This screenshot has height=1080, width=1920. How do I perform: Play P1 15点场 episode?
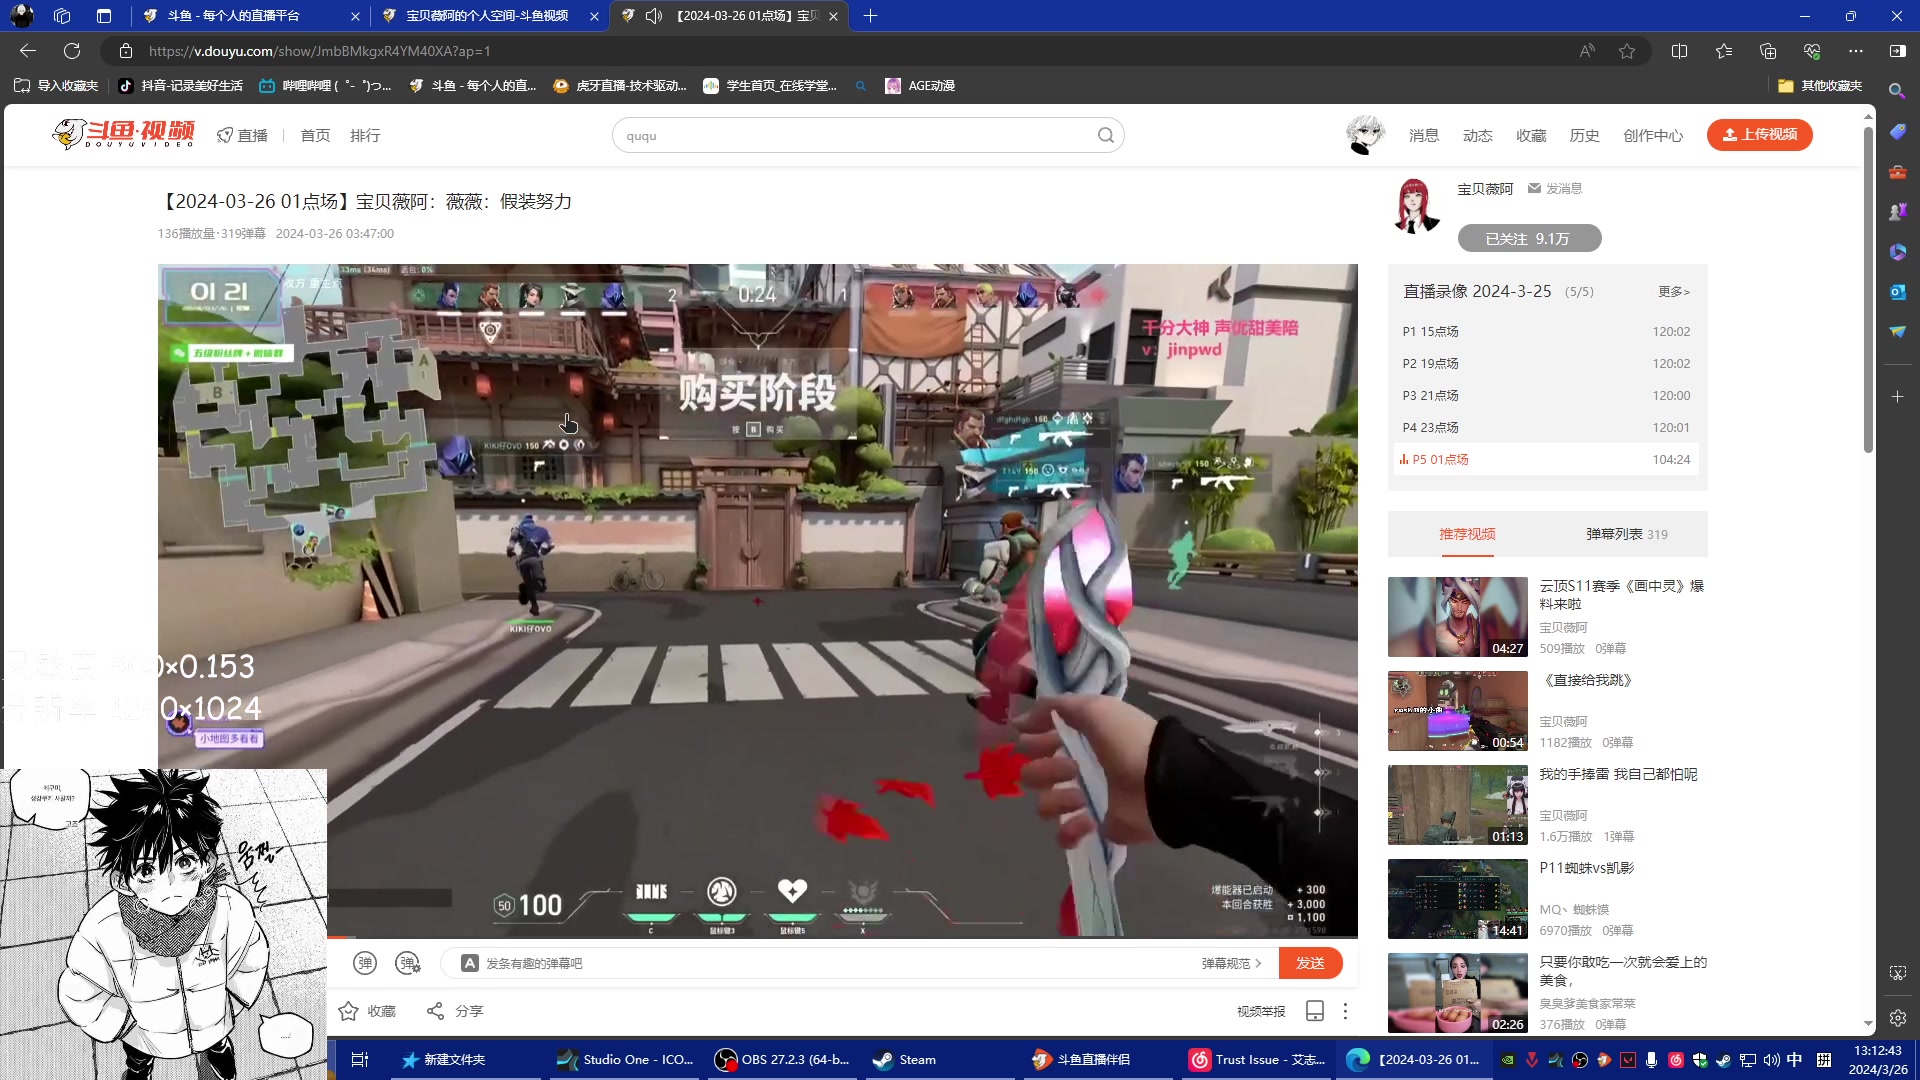click(1546, 331)
